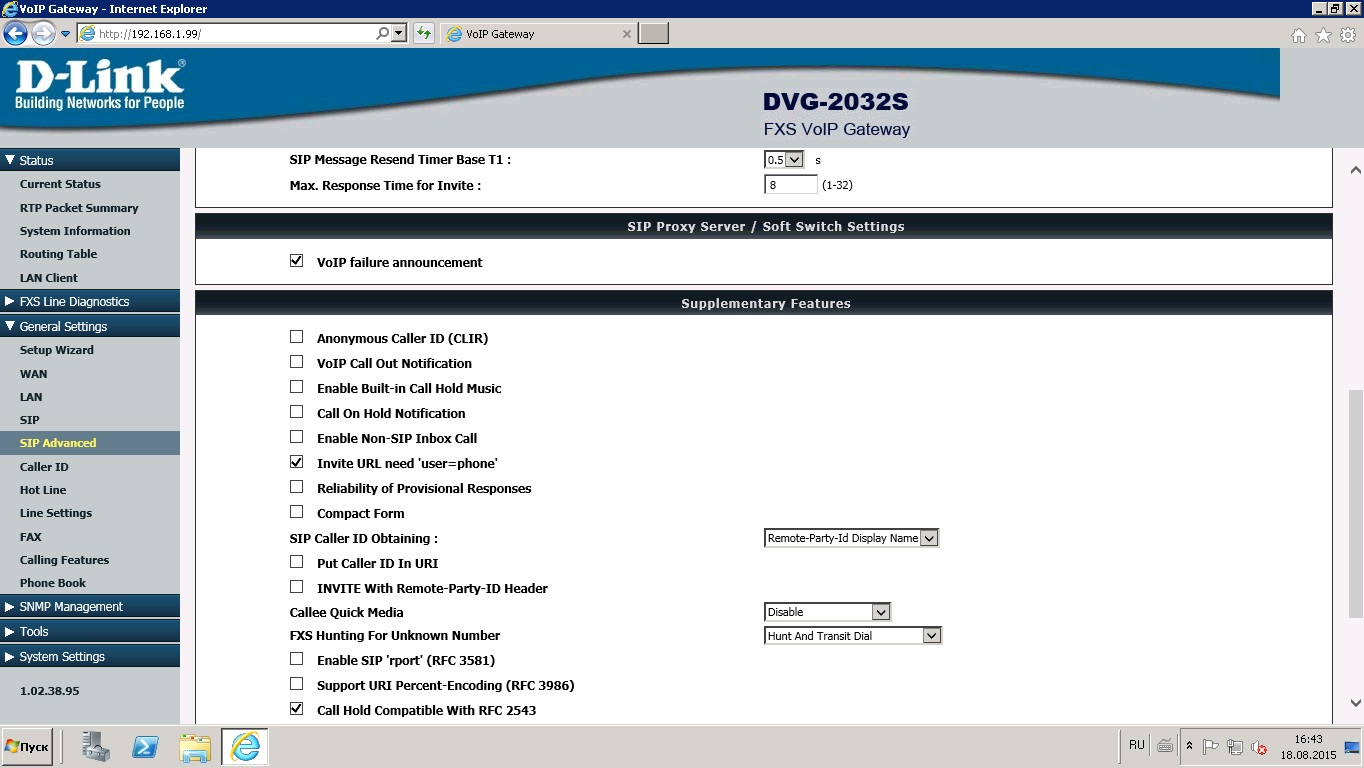Open the Calling Features page
The width and height of the screenshot is (1364, 768).
pyautogui.click(x=64, y=560)
